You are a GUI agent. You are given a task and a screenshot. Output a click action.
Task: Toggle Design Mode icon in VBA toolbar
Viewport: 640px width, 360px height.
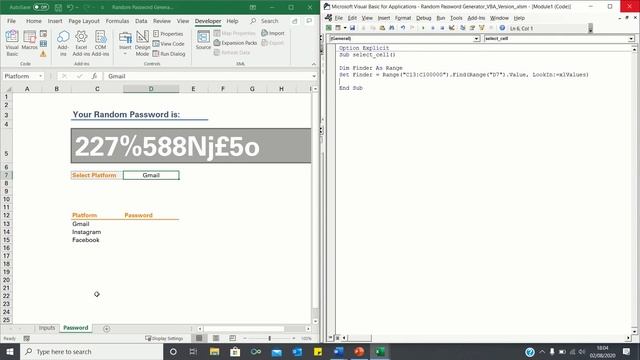[x=452, y=28]
